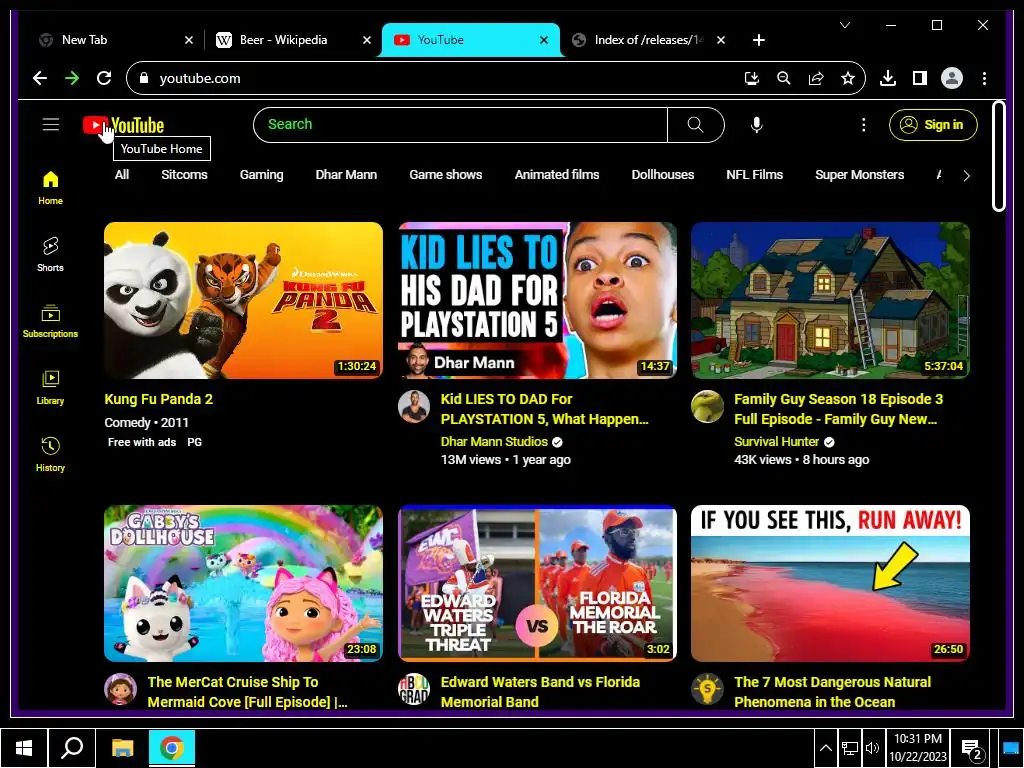Image resolution: width=1024 pixels, height=768 pixels.
Task: Open the Kung Fu Panda 2 thumbnail
Action: (244, 300)
